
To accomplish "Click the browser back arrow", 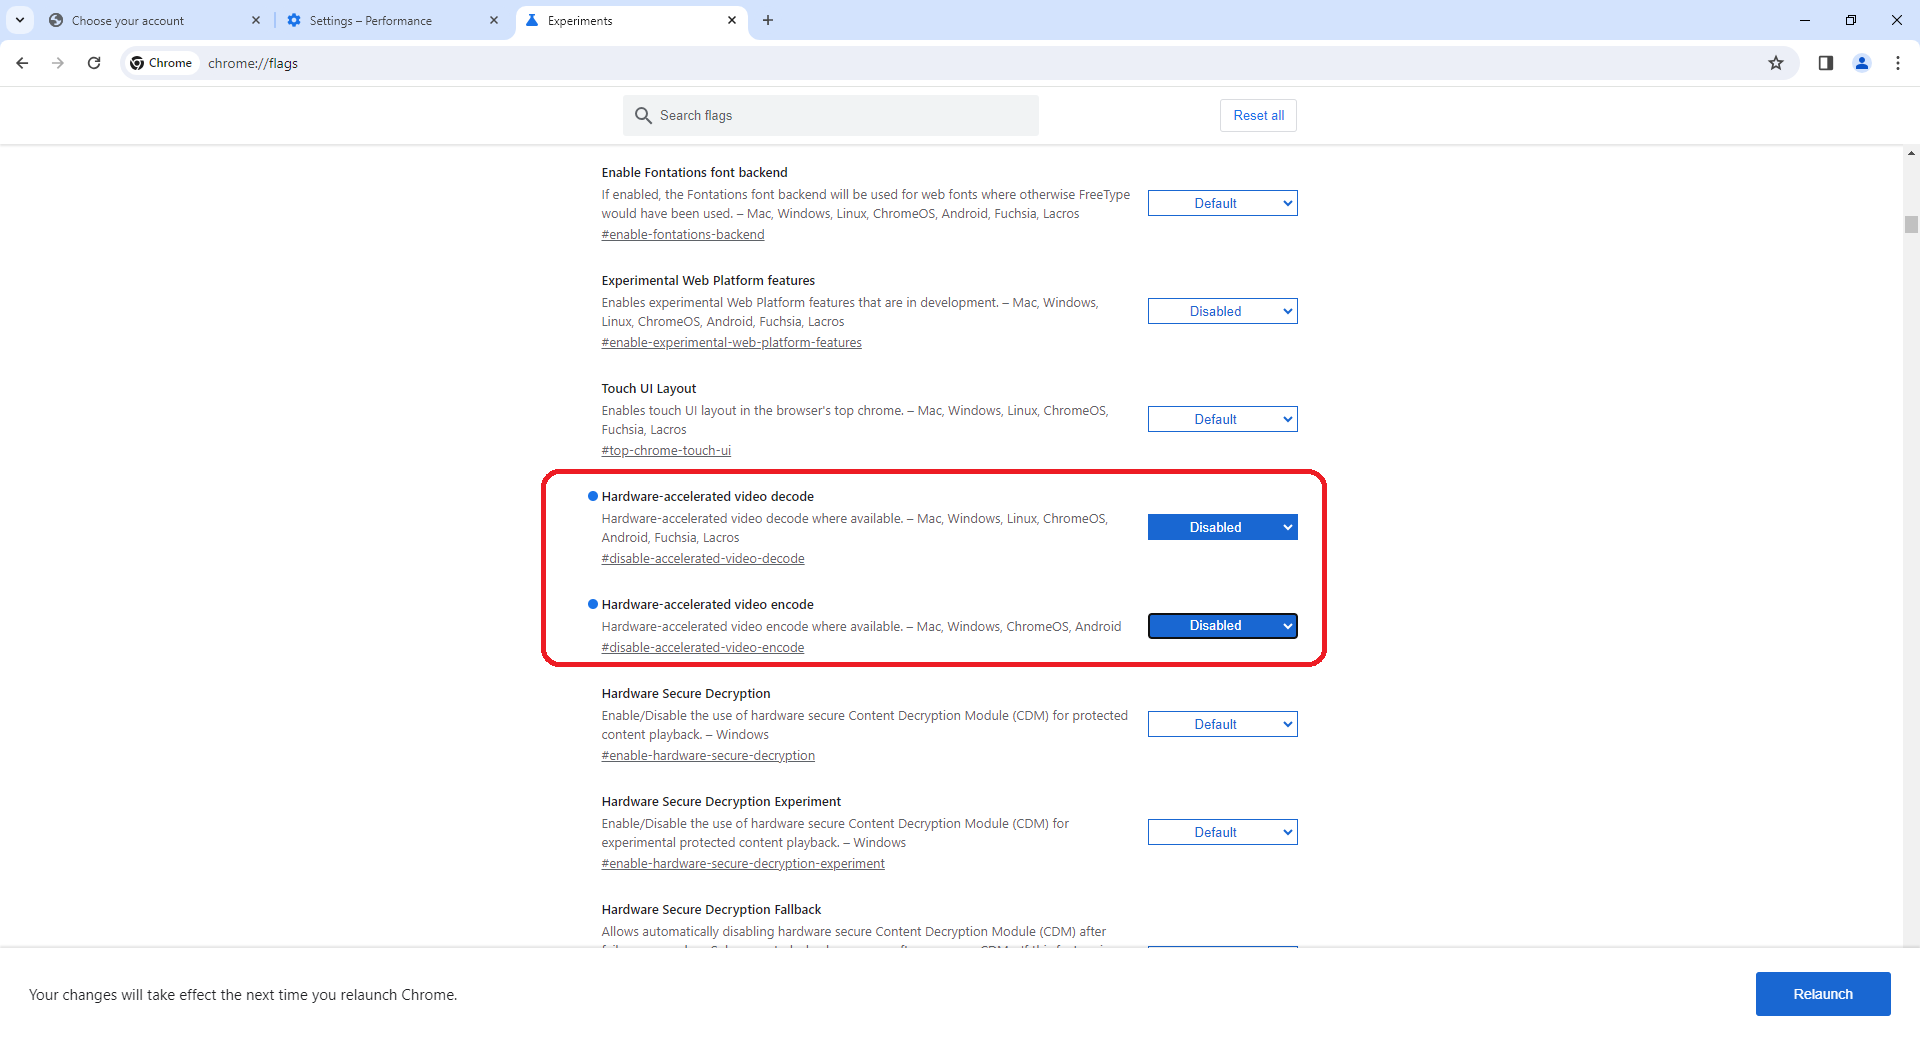I will click(x=22, y=63).
